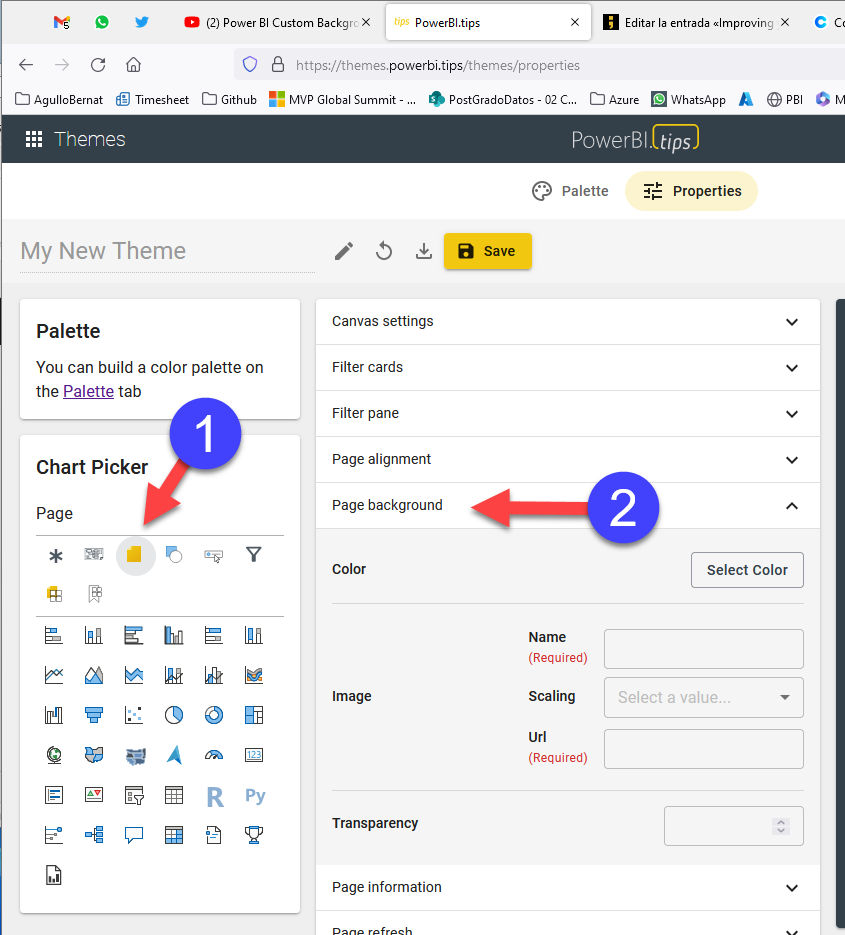Pick the Python visual icon
The height and width of the screenshot is (935, 845).
(255, 795)
